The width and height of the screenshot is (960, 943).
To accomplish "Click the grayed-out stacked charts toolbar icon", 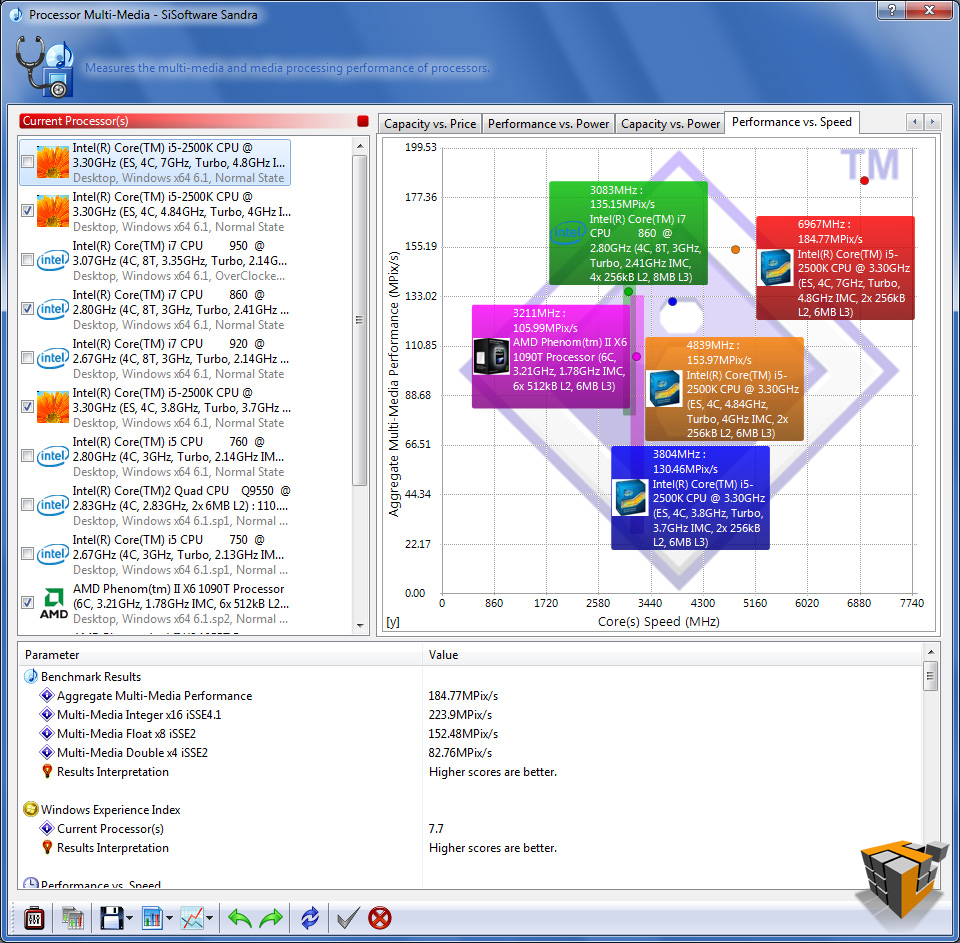I will pos(73,918).
